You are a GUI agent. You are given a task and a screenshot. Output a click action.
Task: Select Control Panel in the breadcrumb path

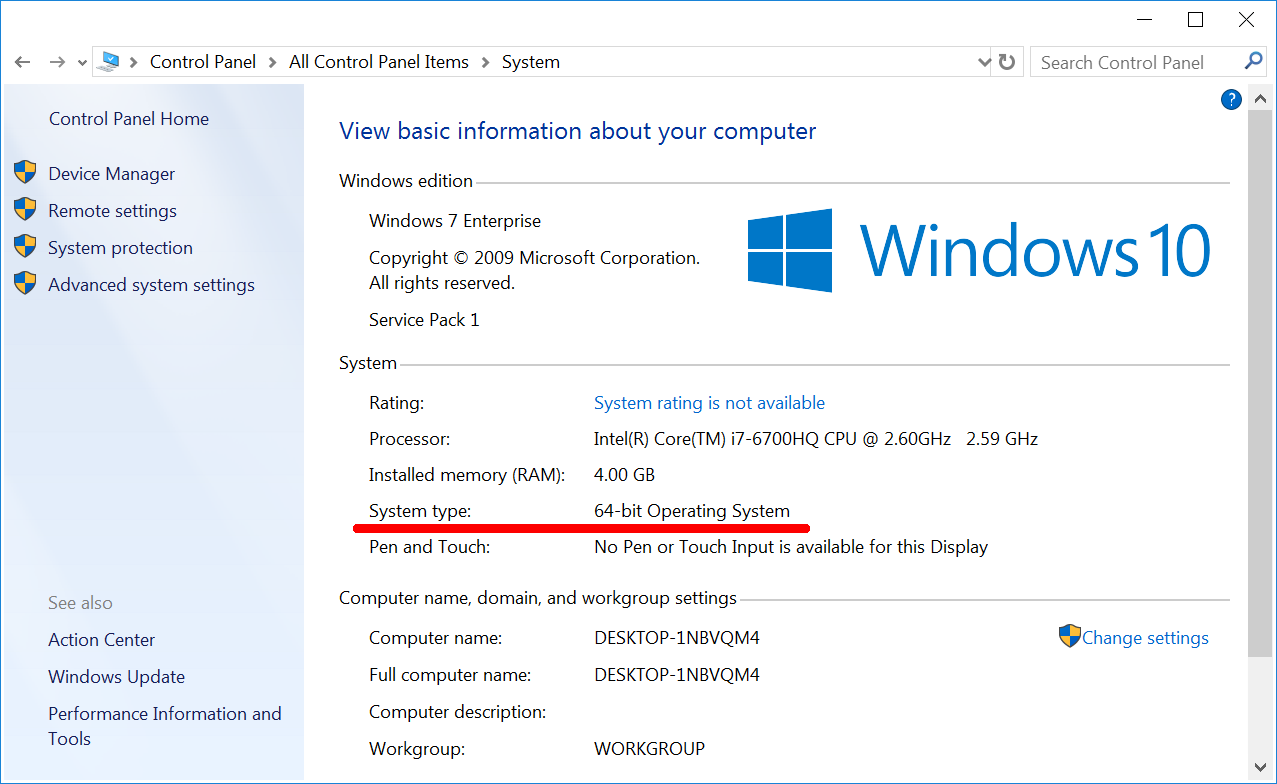click(x=203, y=62)
